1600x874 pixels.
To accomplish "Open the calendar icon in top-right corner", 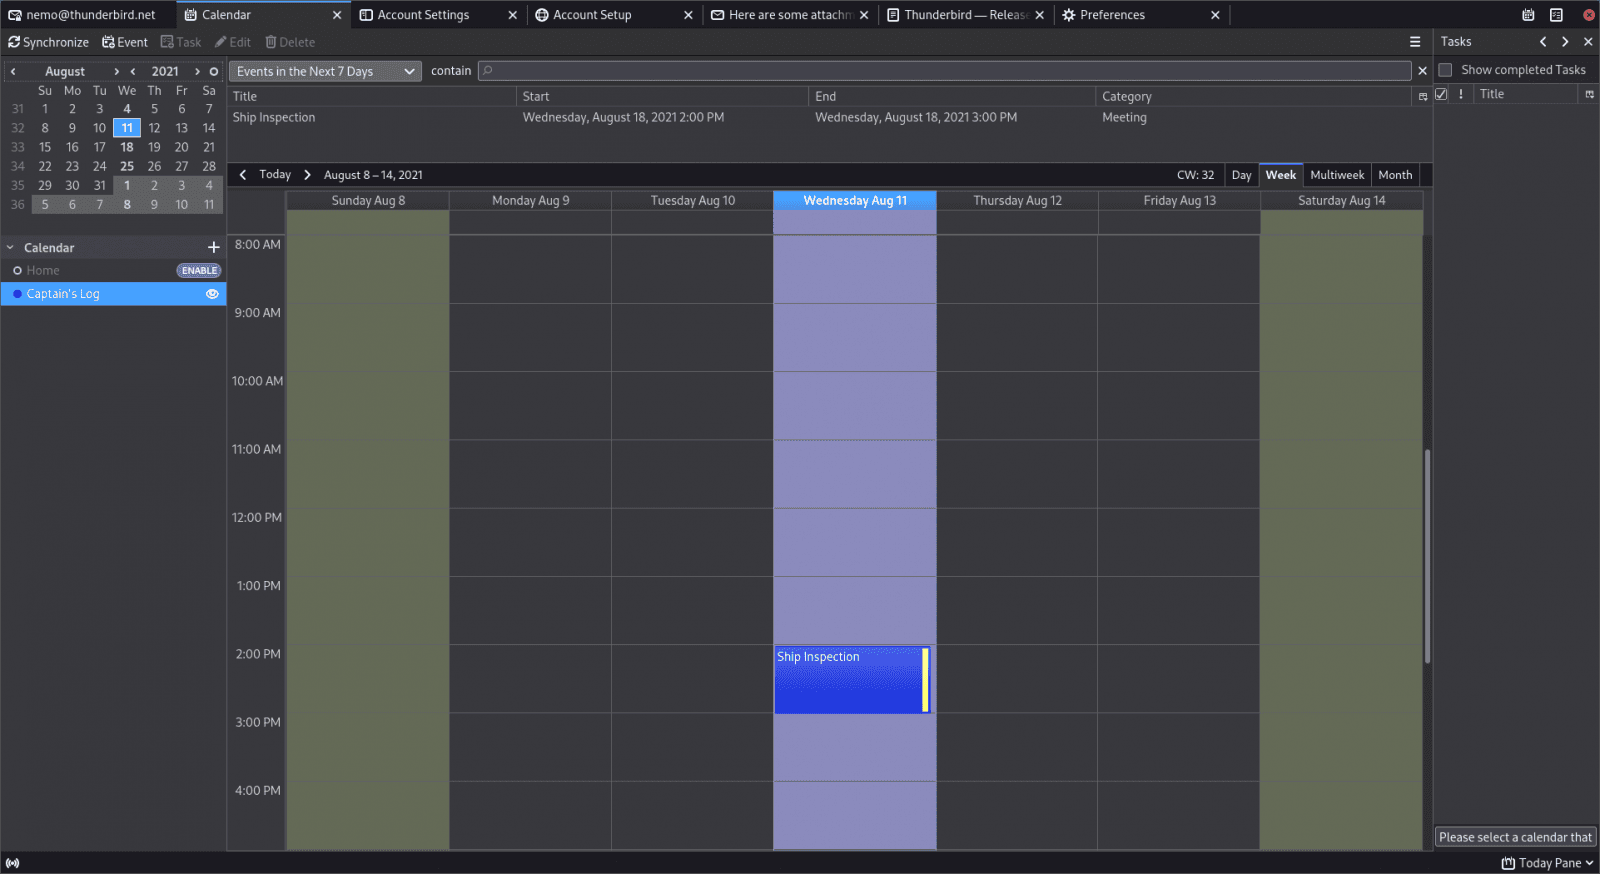I will [1527, 15].
